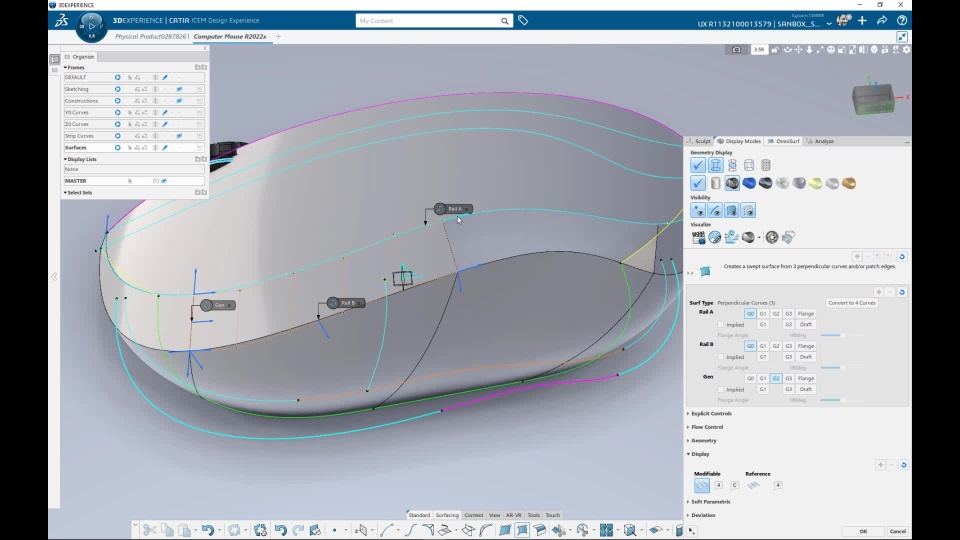Toggle the Rail B Implied checkbox
Viewport: 960px width, 540px height.
tap(721, 357)
